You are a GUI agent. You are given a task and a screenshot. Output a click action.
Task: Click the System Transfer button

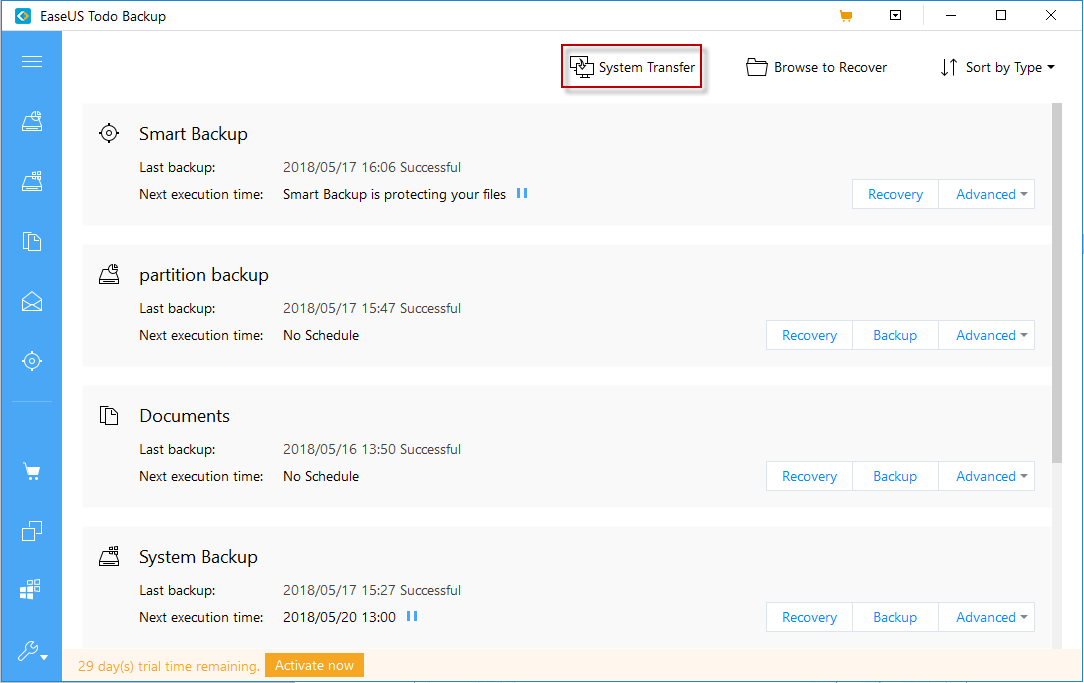click(632, 67)
